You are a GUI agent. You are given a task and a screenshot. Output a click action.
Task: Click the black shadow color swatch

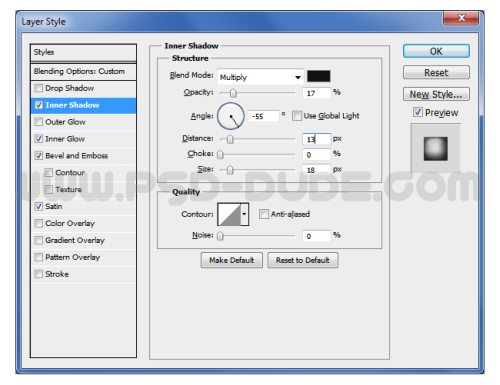click(x=318, y=76)
